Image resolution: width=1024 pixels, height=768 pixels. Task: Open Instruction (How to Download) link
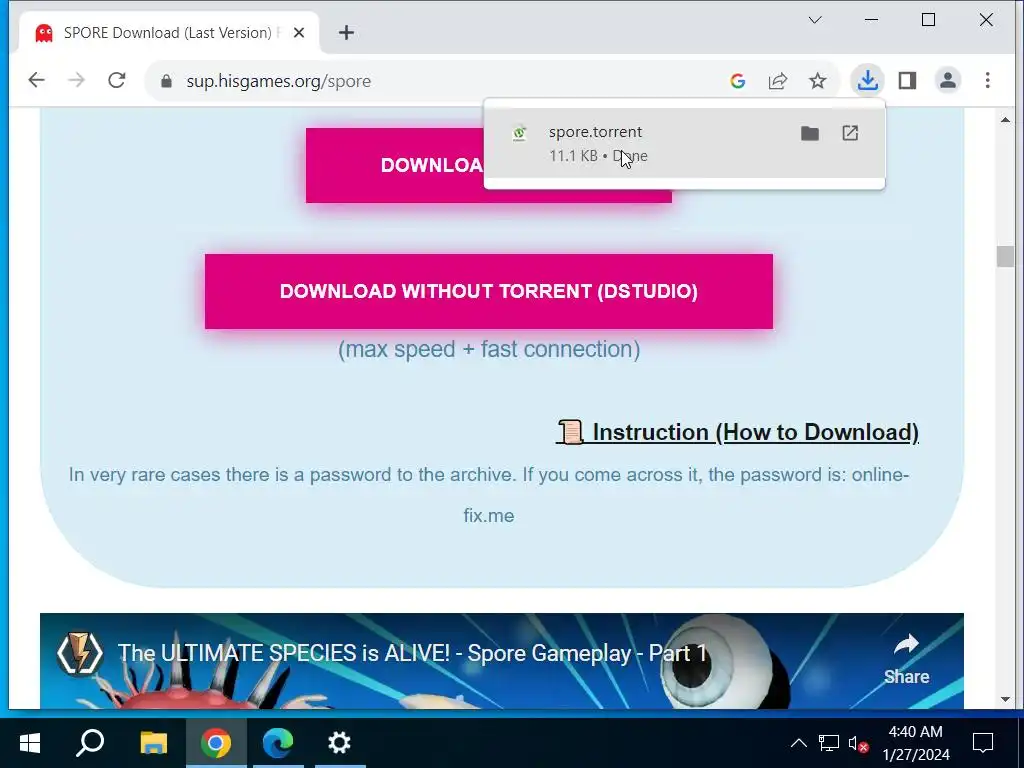click(738, 432)
